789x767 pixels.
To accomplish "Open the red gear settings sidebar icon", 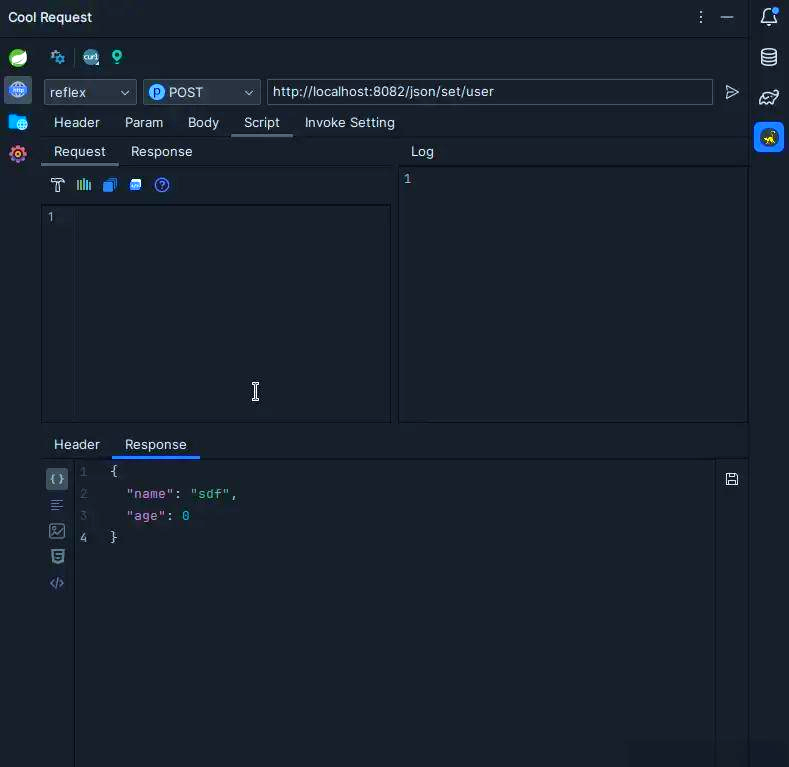I will click(18, 154).
